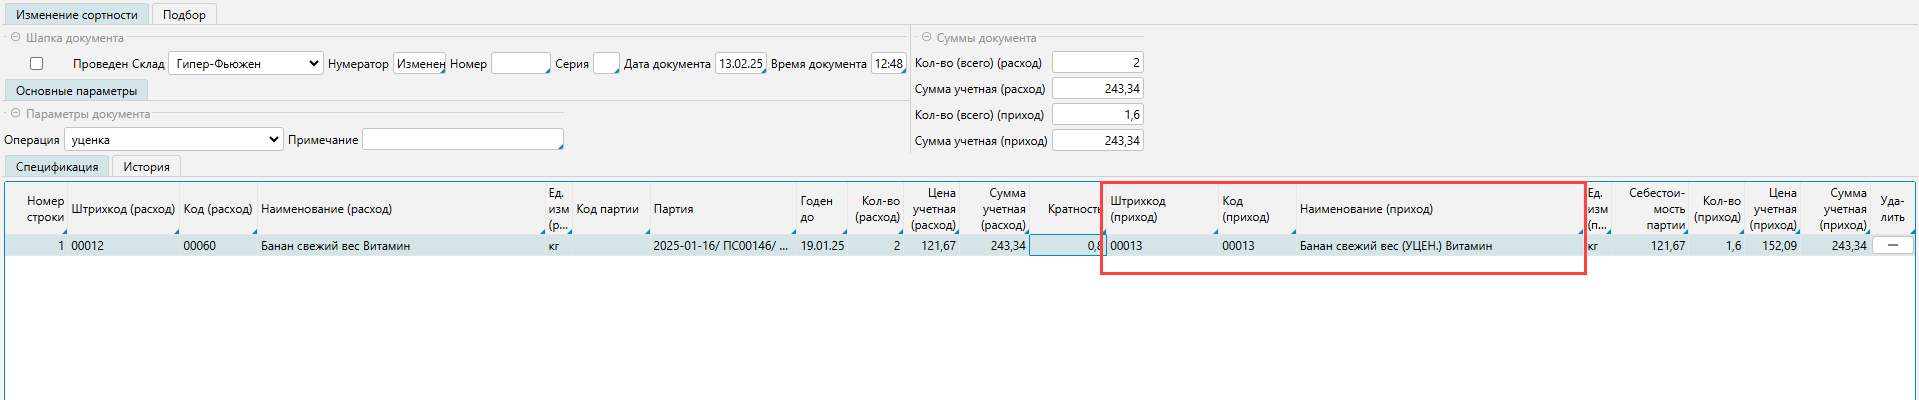Select the Банан свежий вес (УЦЕН.) Витамин cell

point(1395,246)
